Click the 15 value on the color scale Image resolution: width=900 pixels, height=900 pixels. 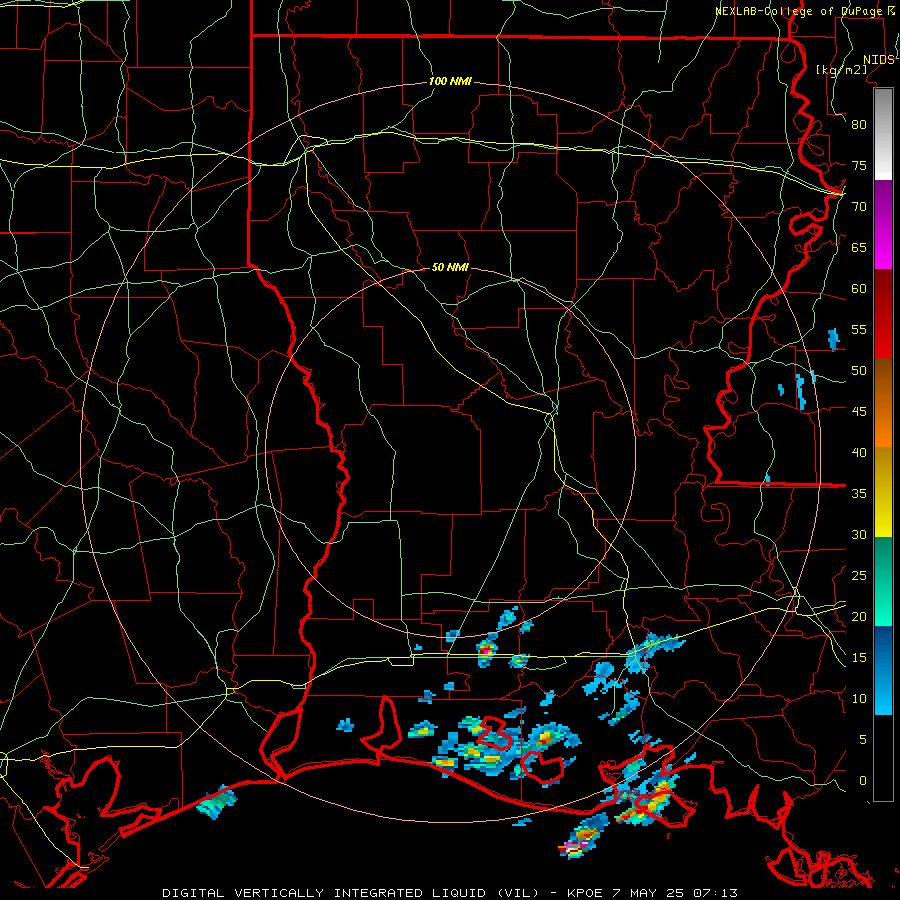pyautogui.click(x=859, y=658)
